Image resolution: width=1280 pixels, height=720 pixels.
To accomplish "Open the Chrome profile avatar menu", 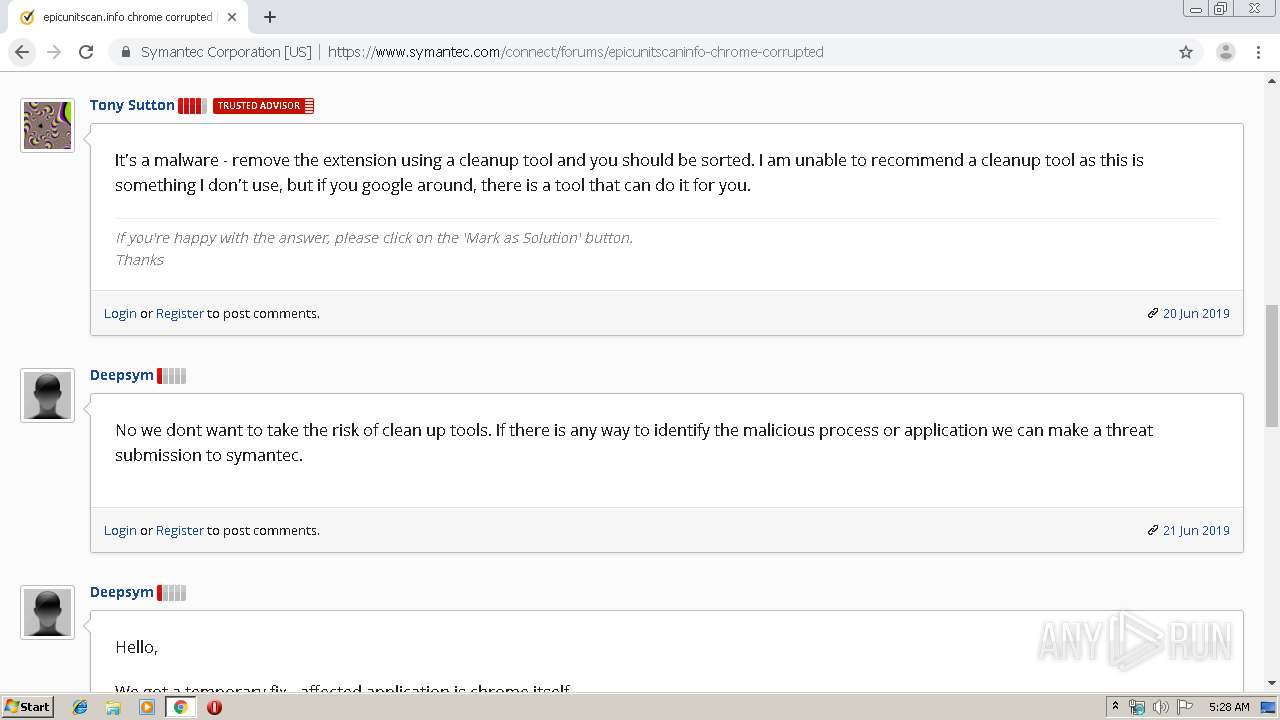I will point(1226,52).
